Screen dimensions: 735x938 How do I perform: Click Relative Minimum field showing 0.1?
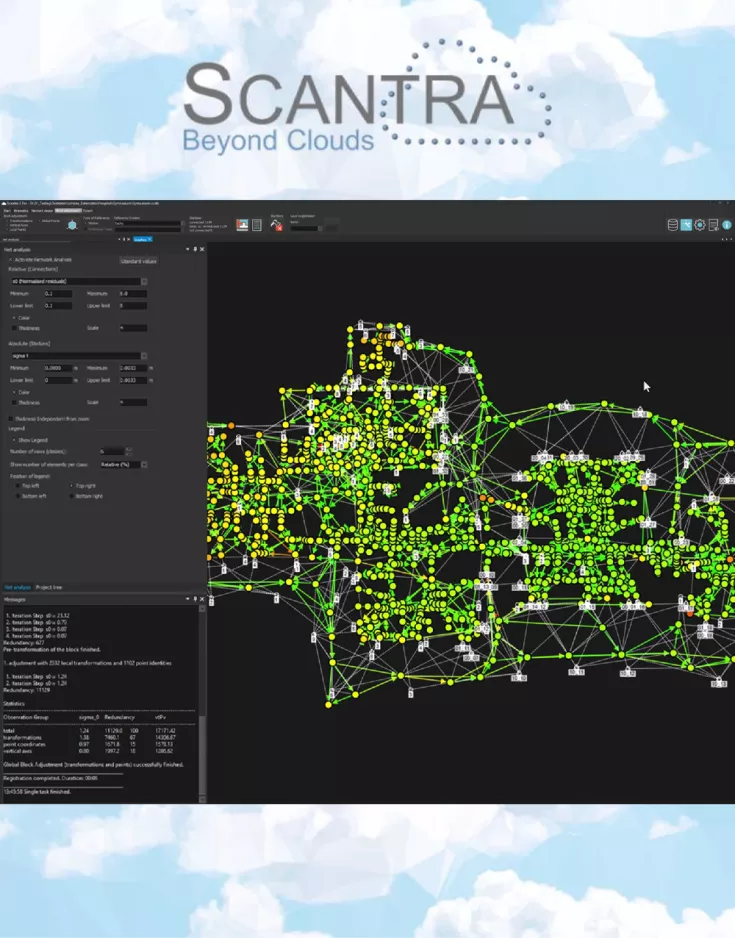[x=58, y=294]
